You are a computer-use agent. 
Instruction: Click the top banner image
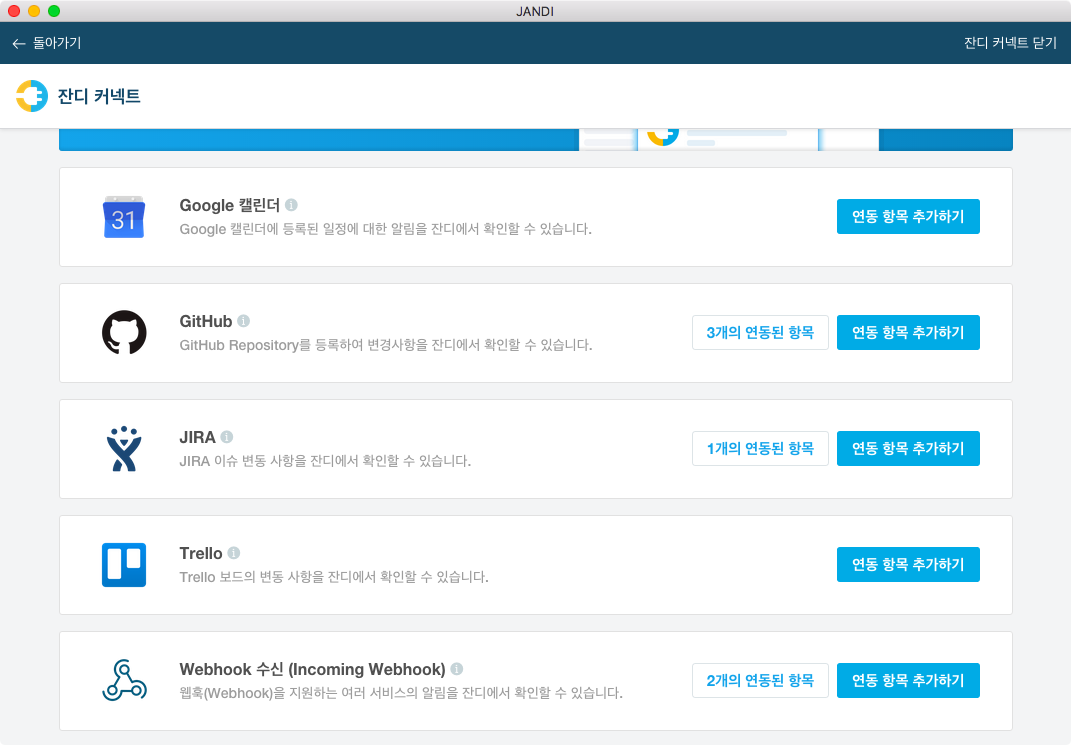point(535,140)
